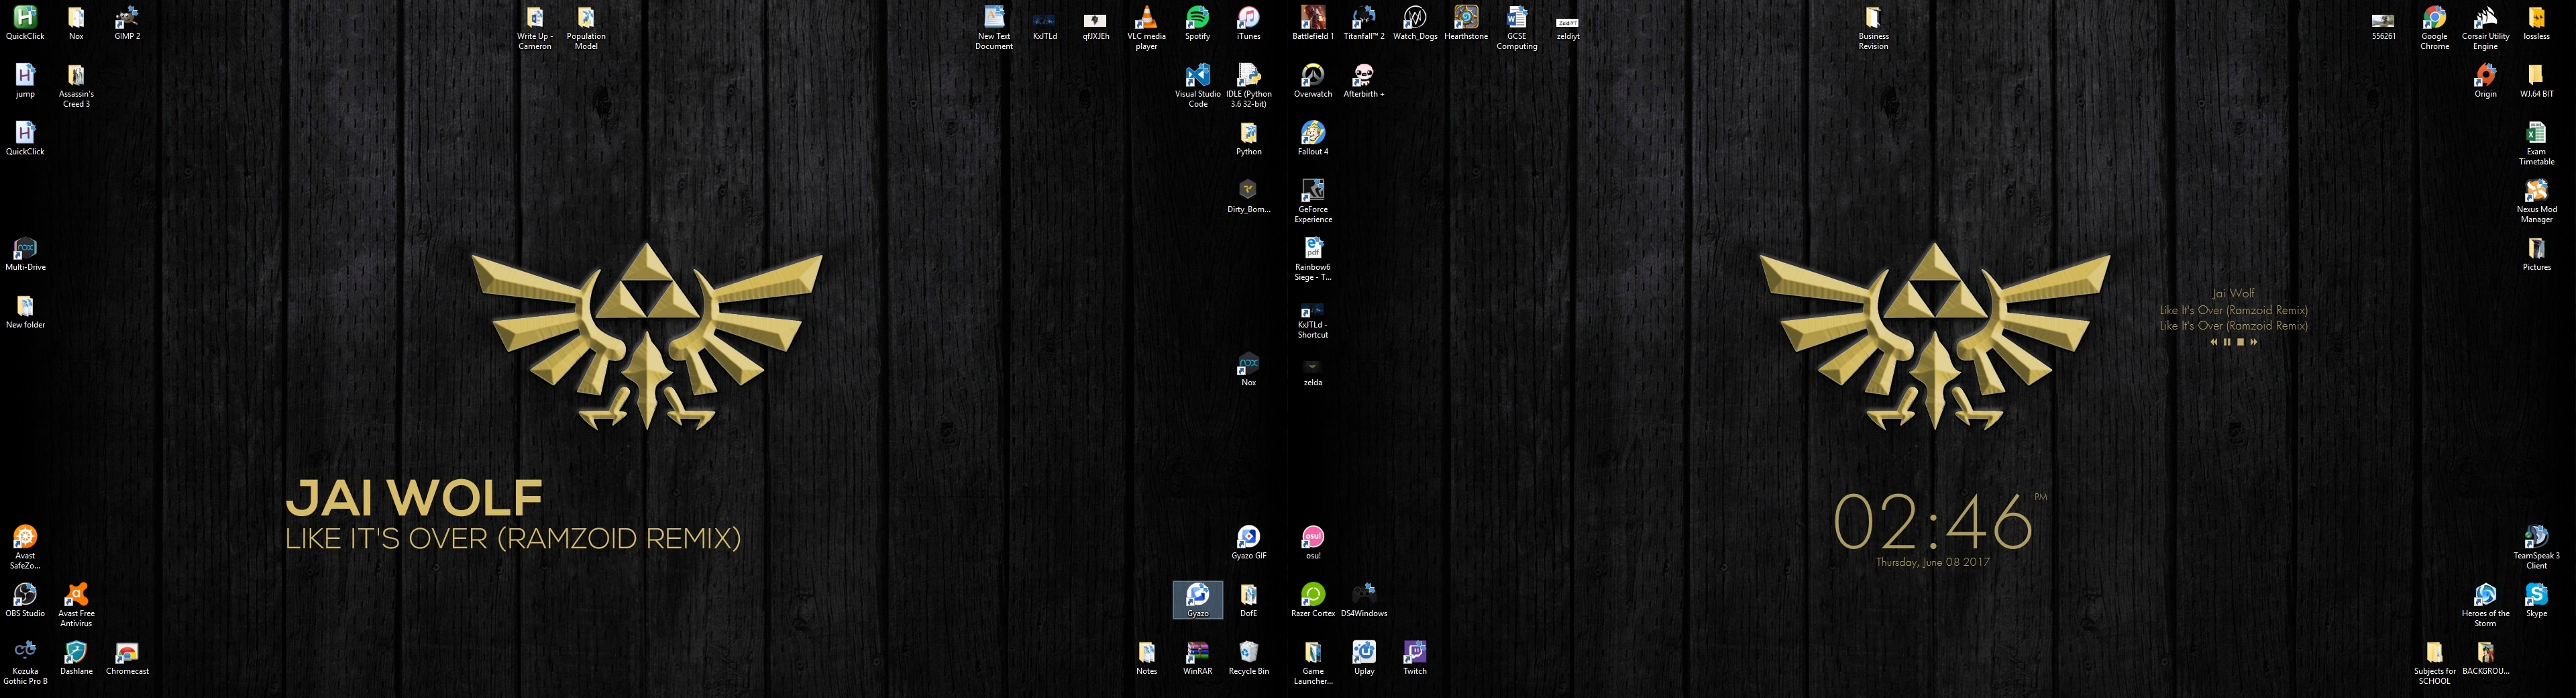This screenshot has height=698, width=2576.
Task: Launch the Origin shortcut
Action: tap(2485, 81)
